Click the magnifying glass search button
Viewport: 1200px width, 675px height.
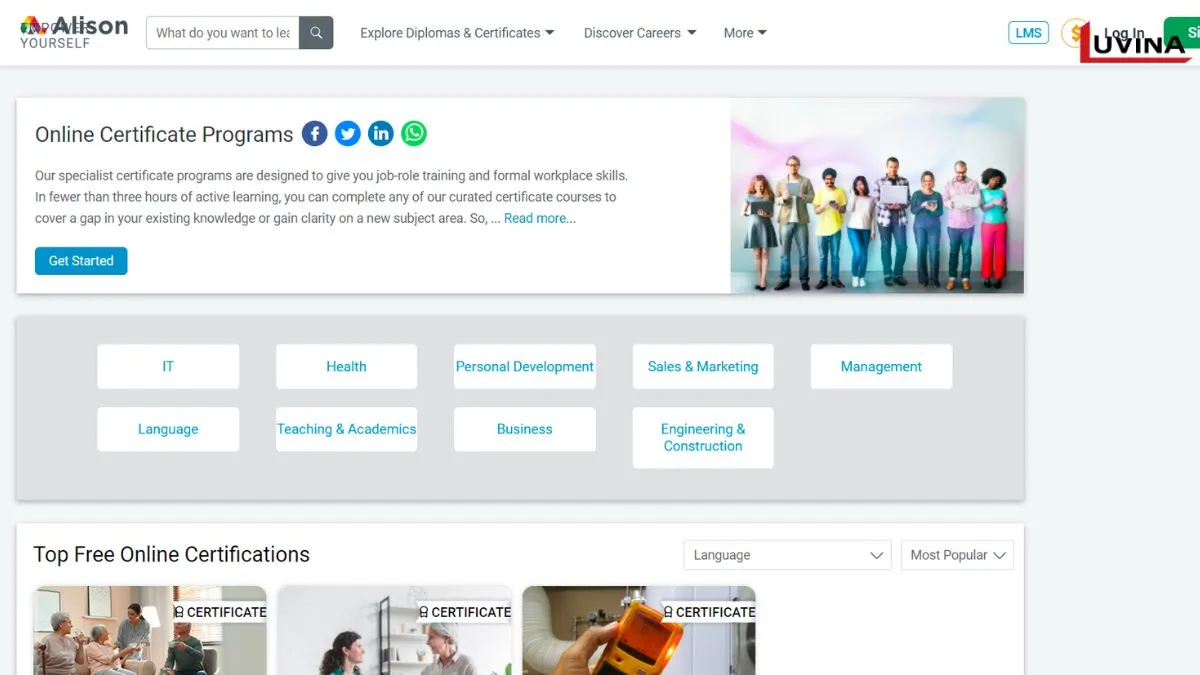(x=316, y=33)
